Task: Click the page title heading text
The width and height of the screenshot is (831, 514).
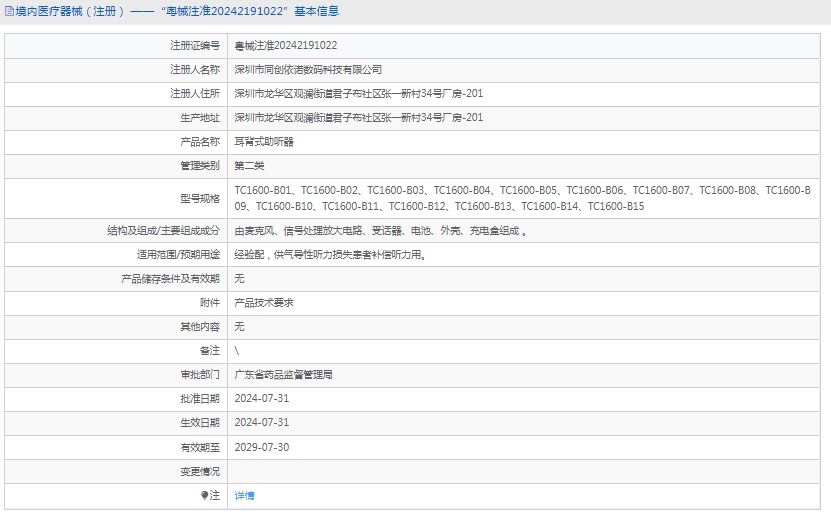Action: click(x=177, y=12)
